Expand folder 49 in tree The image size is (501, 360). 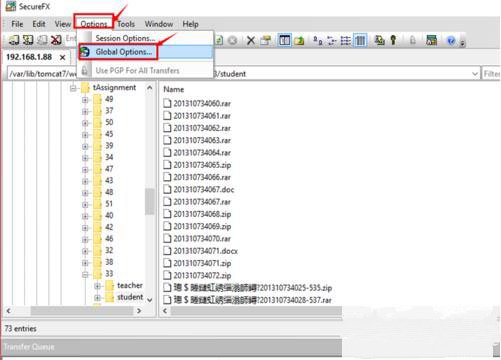click(85, 100)
